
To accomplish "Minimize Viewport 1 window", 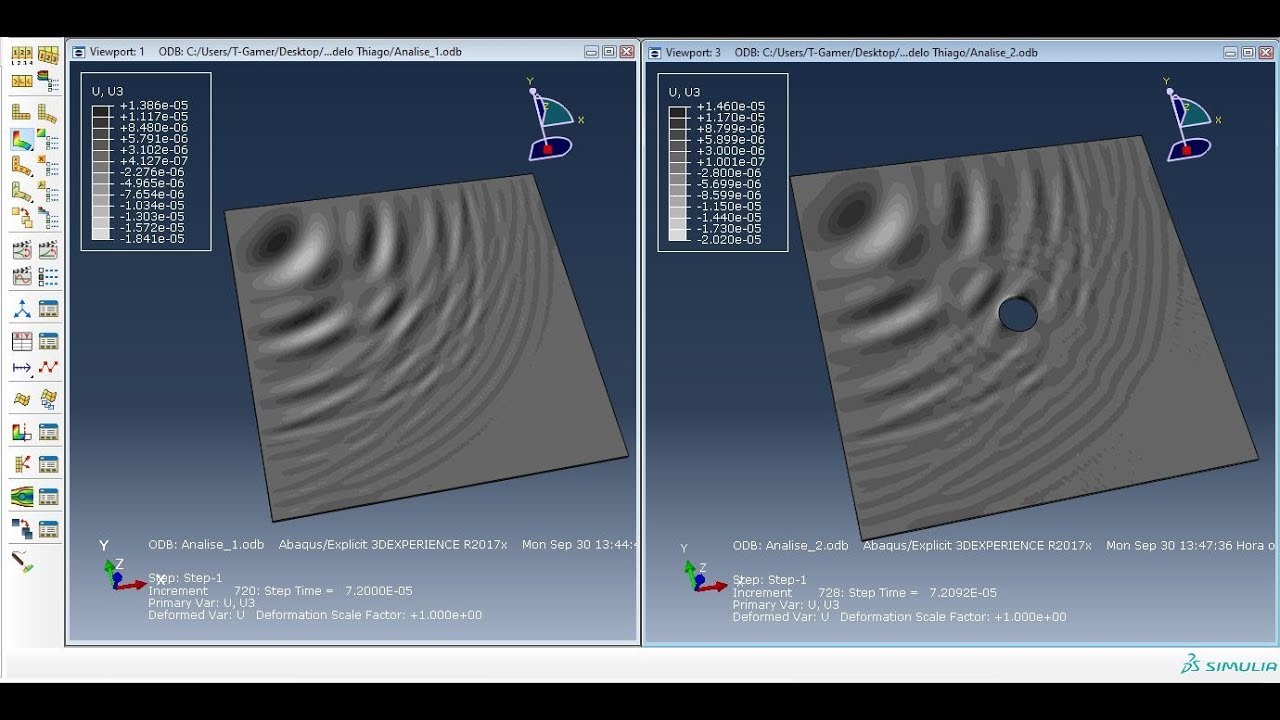I will [x=592, y=52].
